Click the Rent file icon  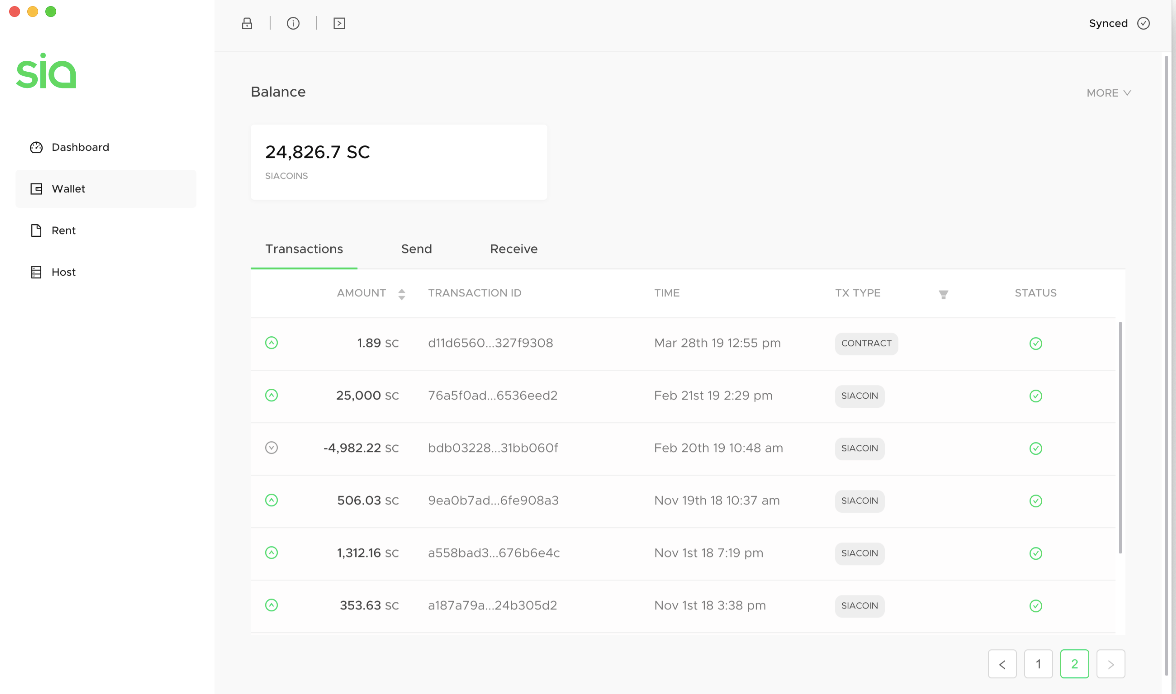(x=36, y=230)
